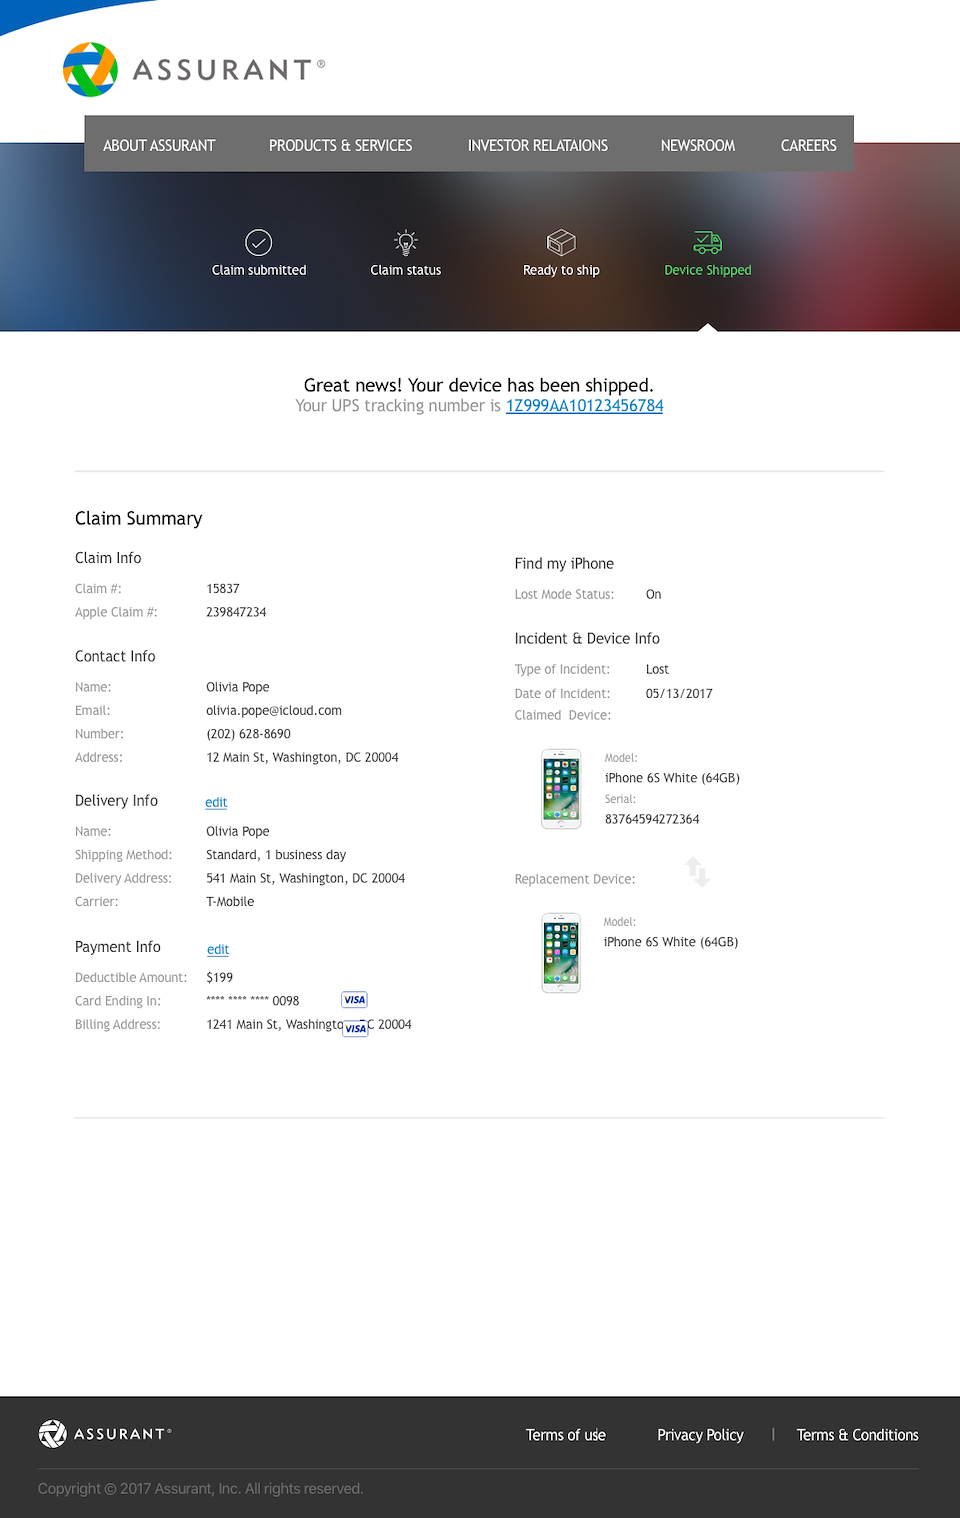Select the Device Shipped truck icon
Viewport: 960px width, 1518px height.
tap(707, 242)
